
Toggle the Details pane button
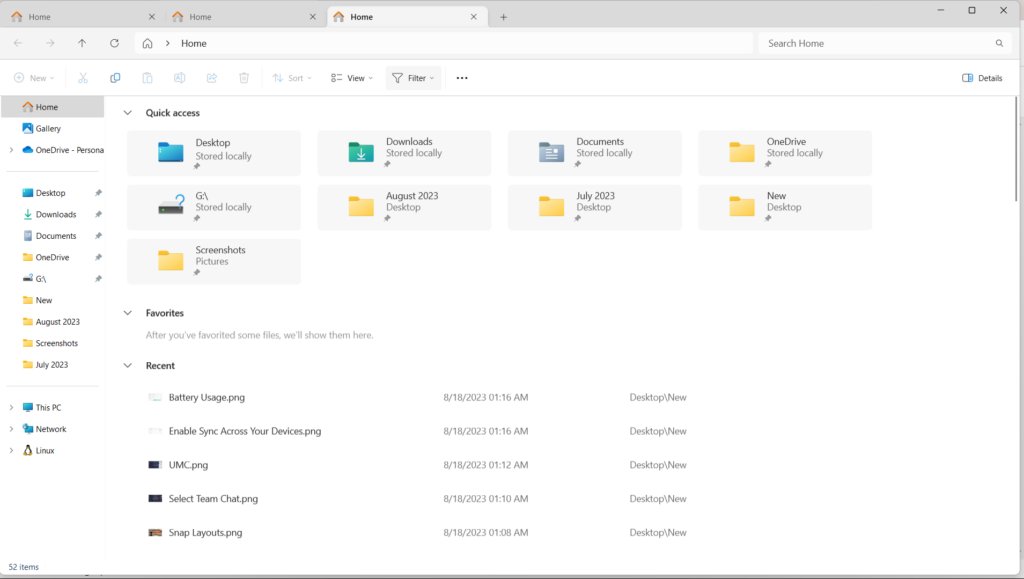point(982,78)
